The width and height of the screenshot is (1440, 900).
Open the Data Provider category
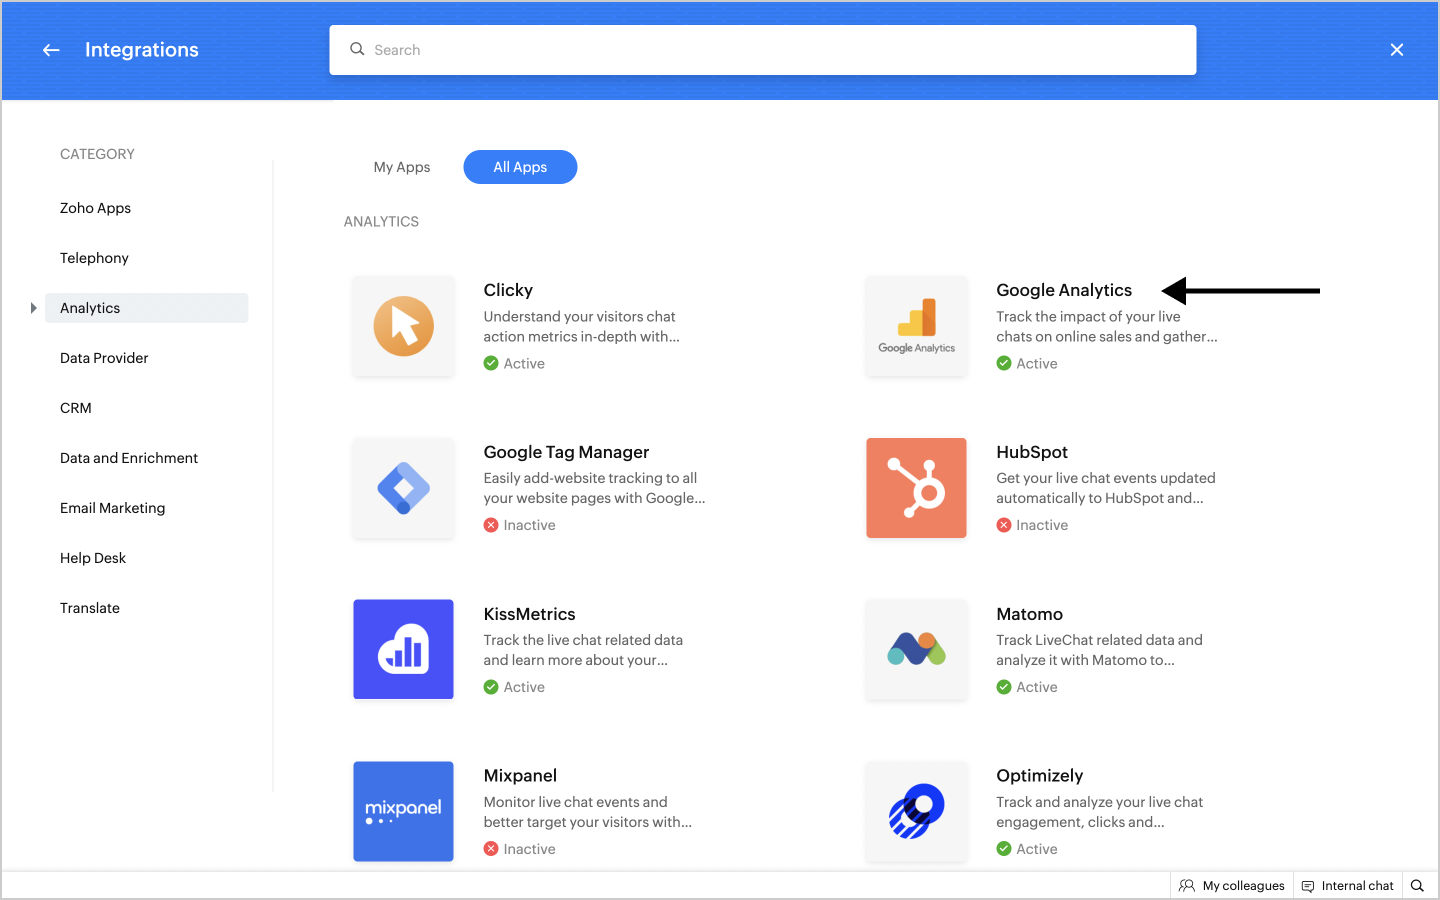click(x=104, y=358)
